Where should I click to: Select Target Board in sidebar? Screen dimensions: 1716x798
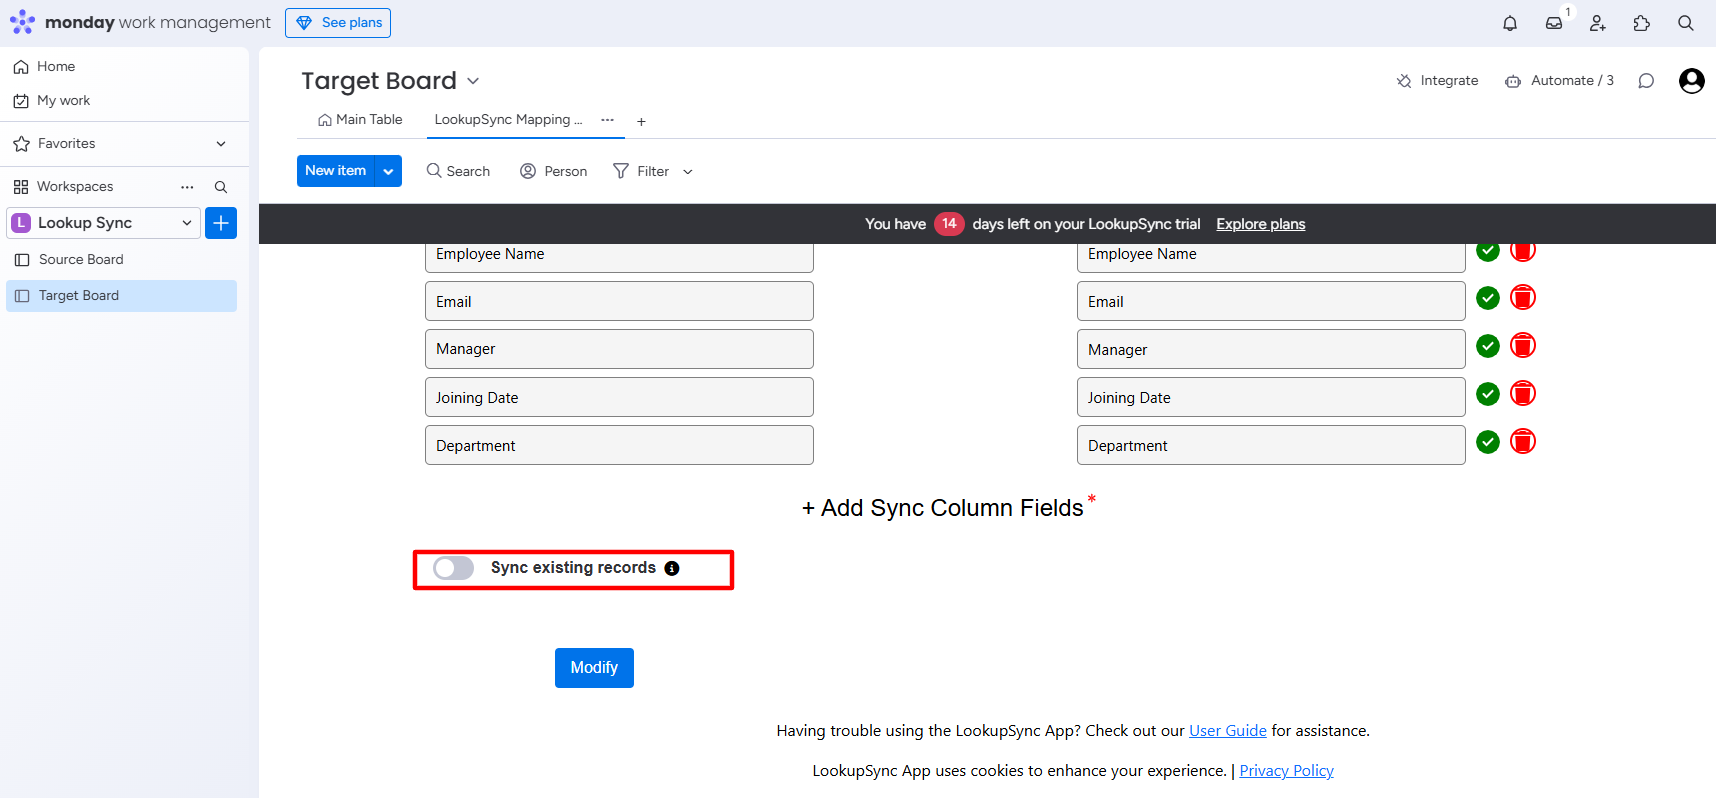coord(121,296)
